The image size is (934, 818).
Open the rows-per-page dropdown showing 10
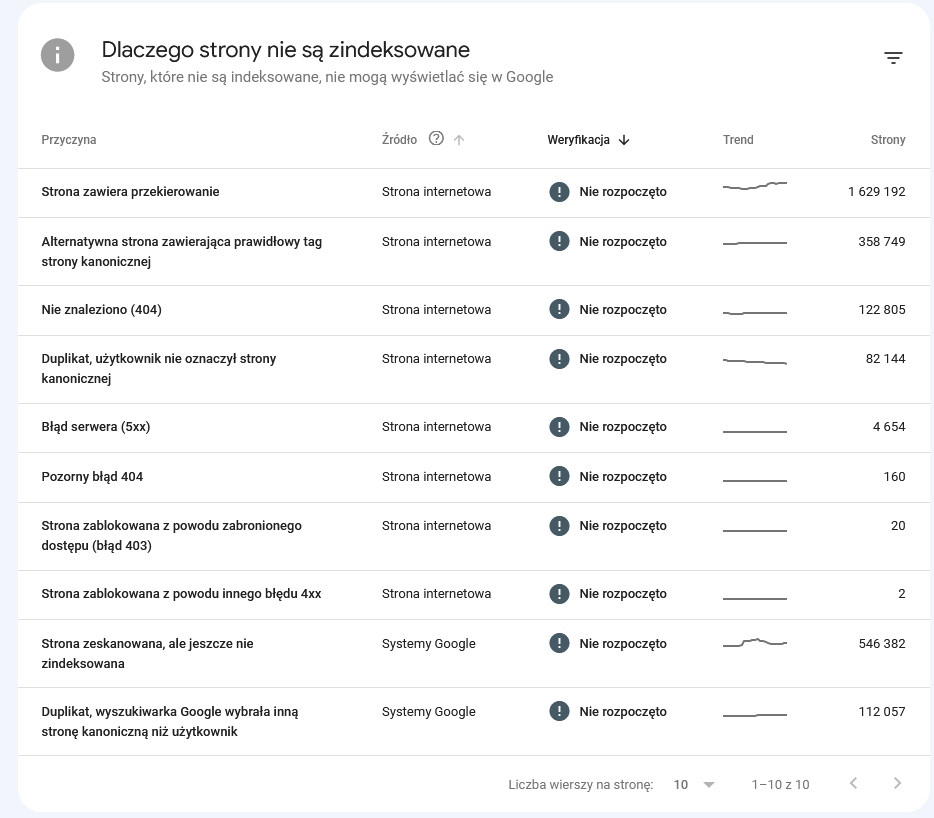tap(694, 785)
